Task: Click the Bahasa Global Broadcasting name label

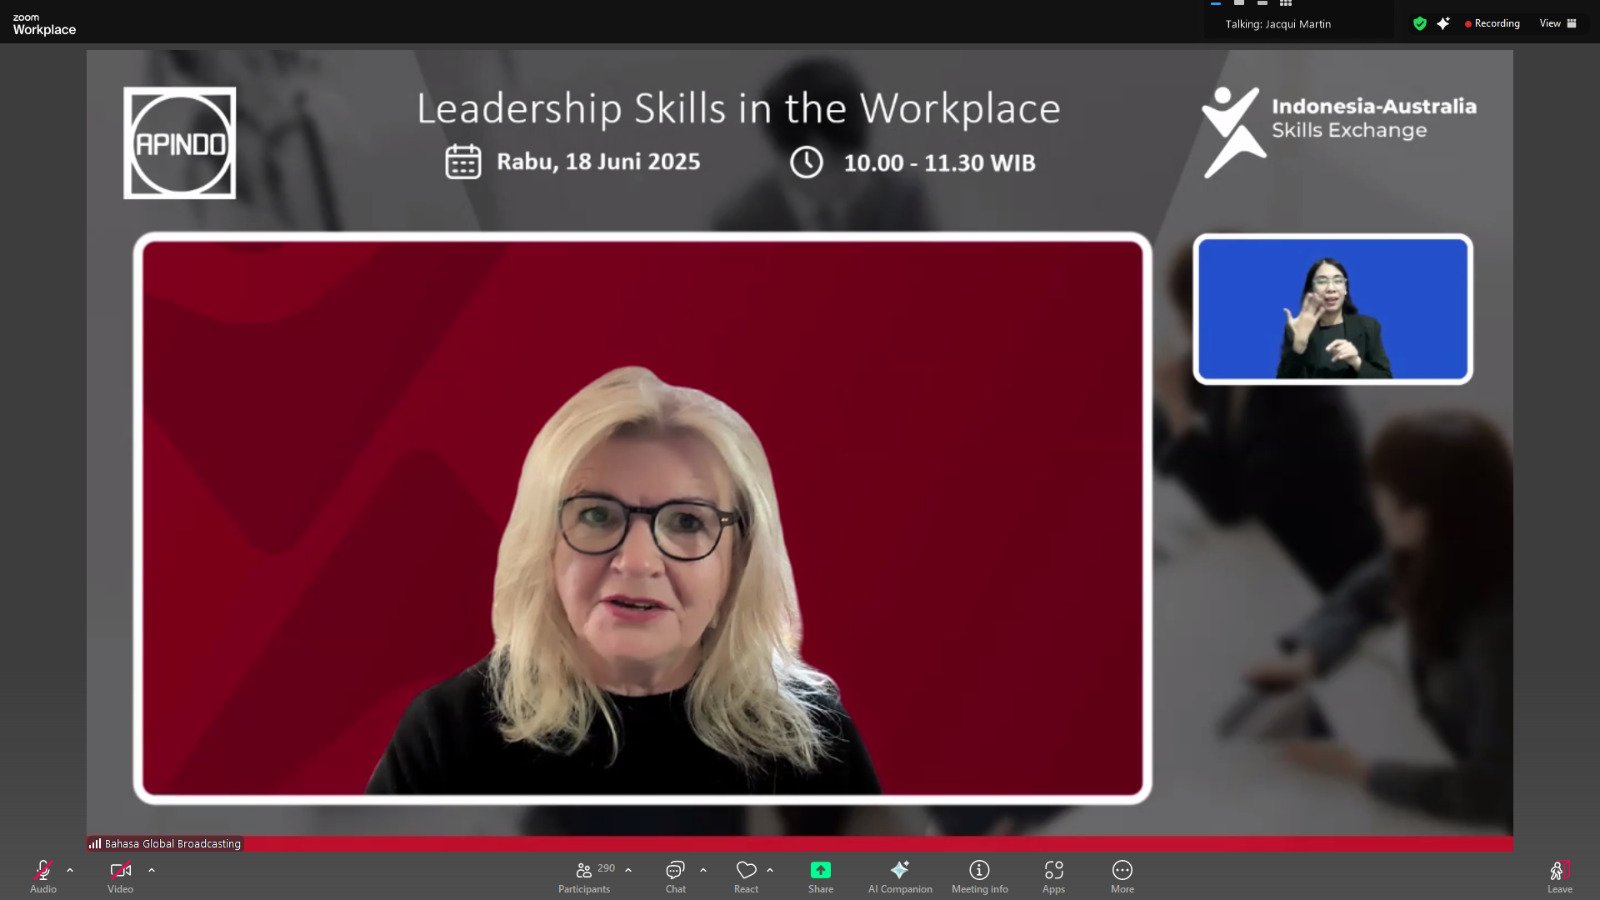Action: [165, 844]
